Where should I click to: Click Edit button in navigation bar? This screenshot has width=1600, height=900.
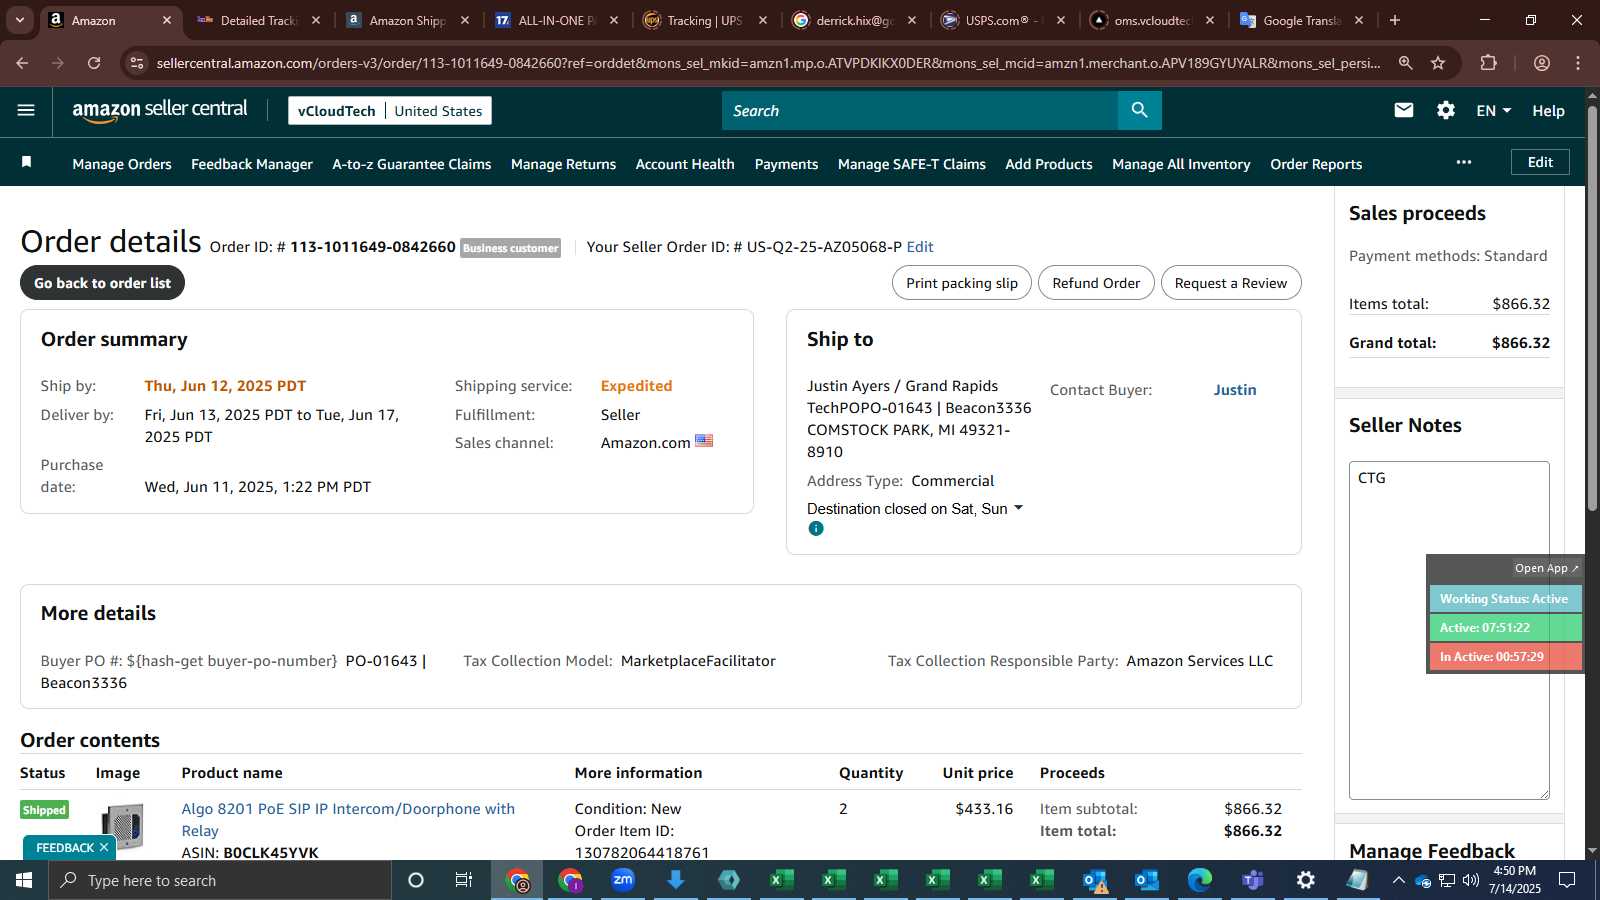tap(1540, 162)
